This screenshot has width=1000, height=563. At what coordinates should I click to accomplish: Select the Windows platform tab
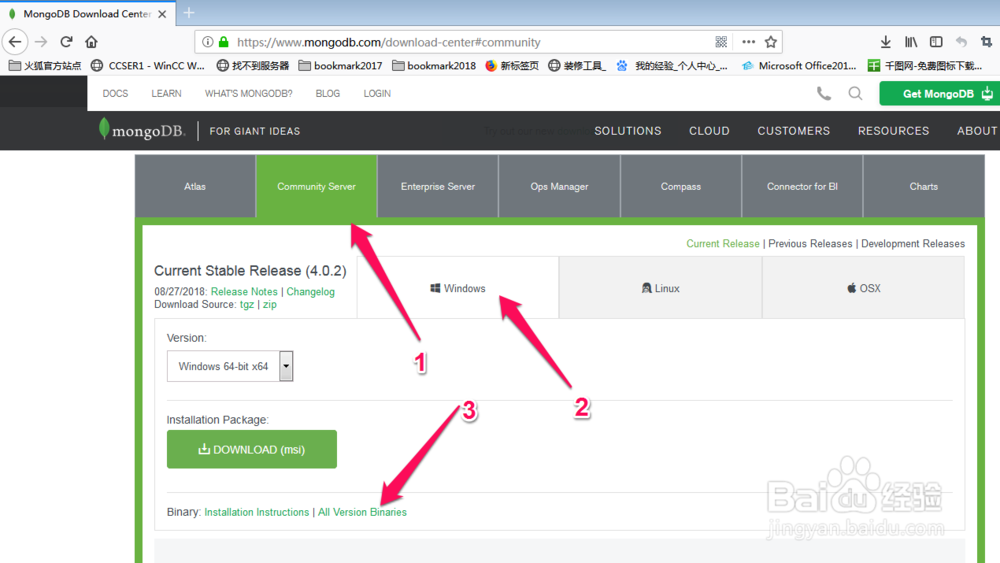click(x=458, y=288)
